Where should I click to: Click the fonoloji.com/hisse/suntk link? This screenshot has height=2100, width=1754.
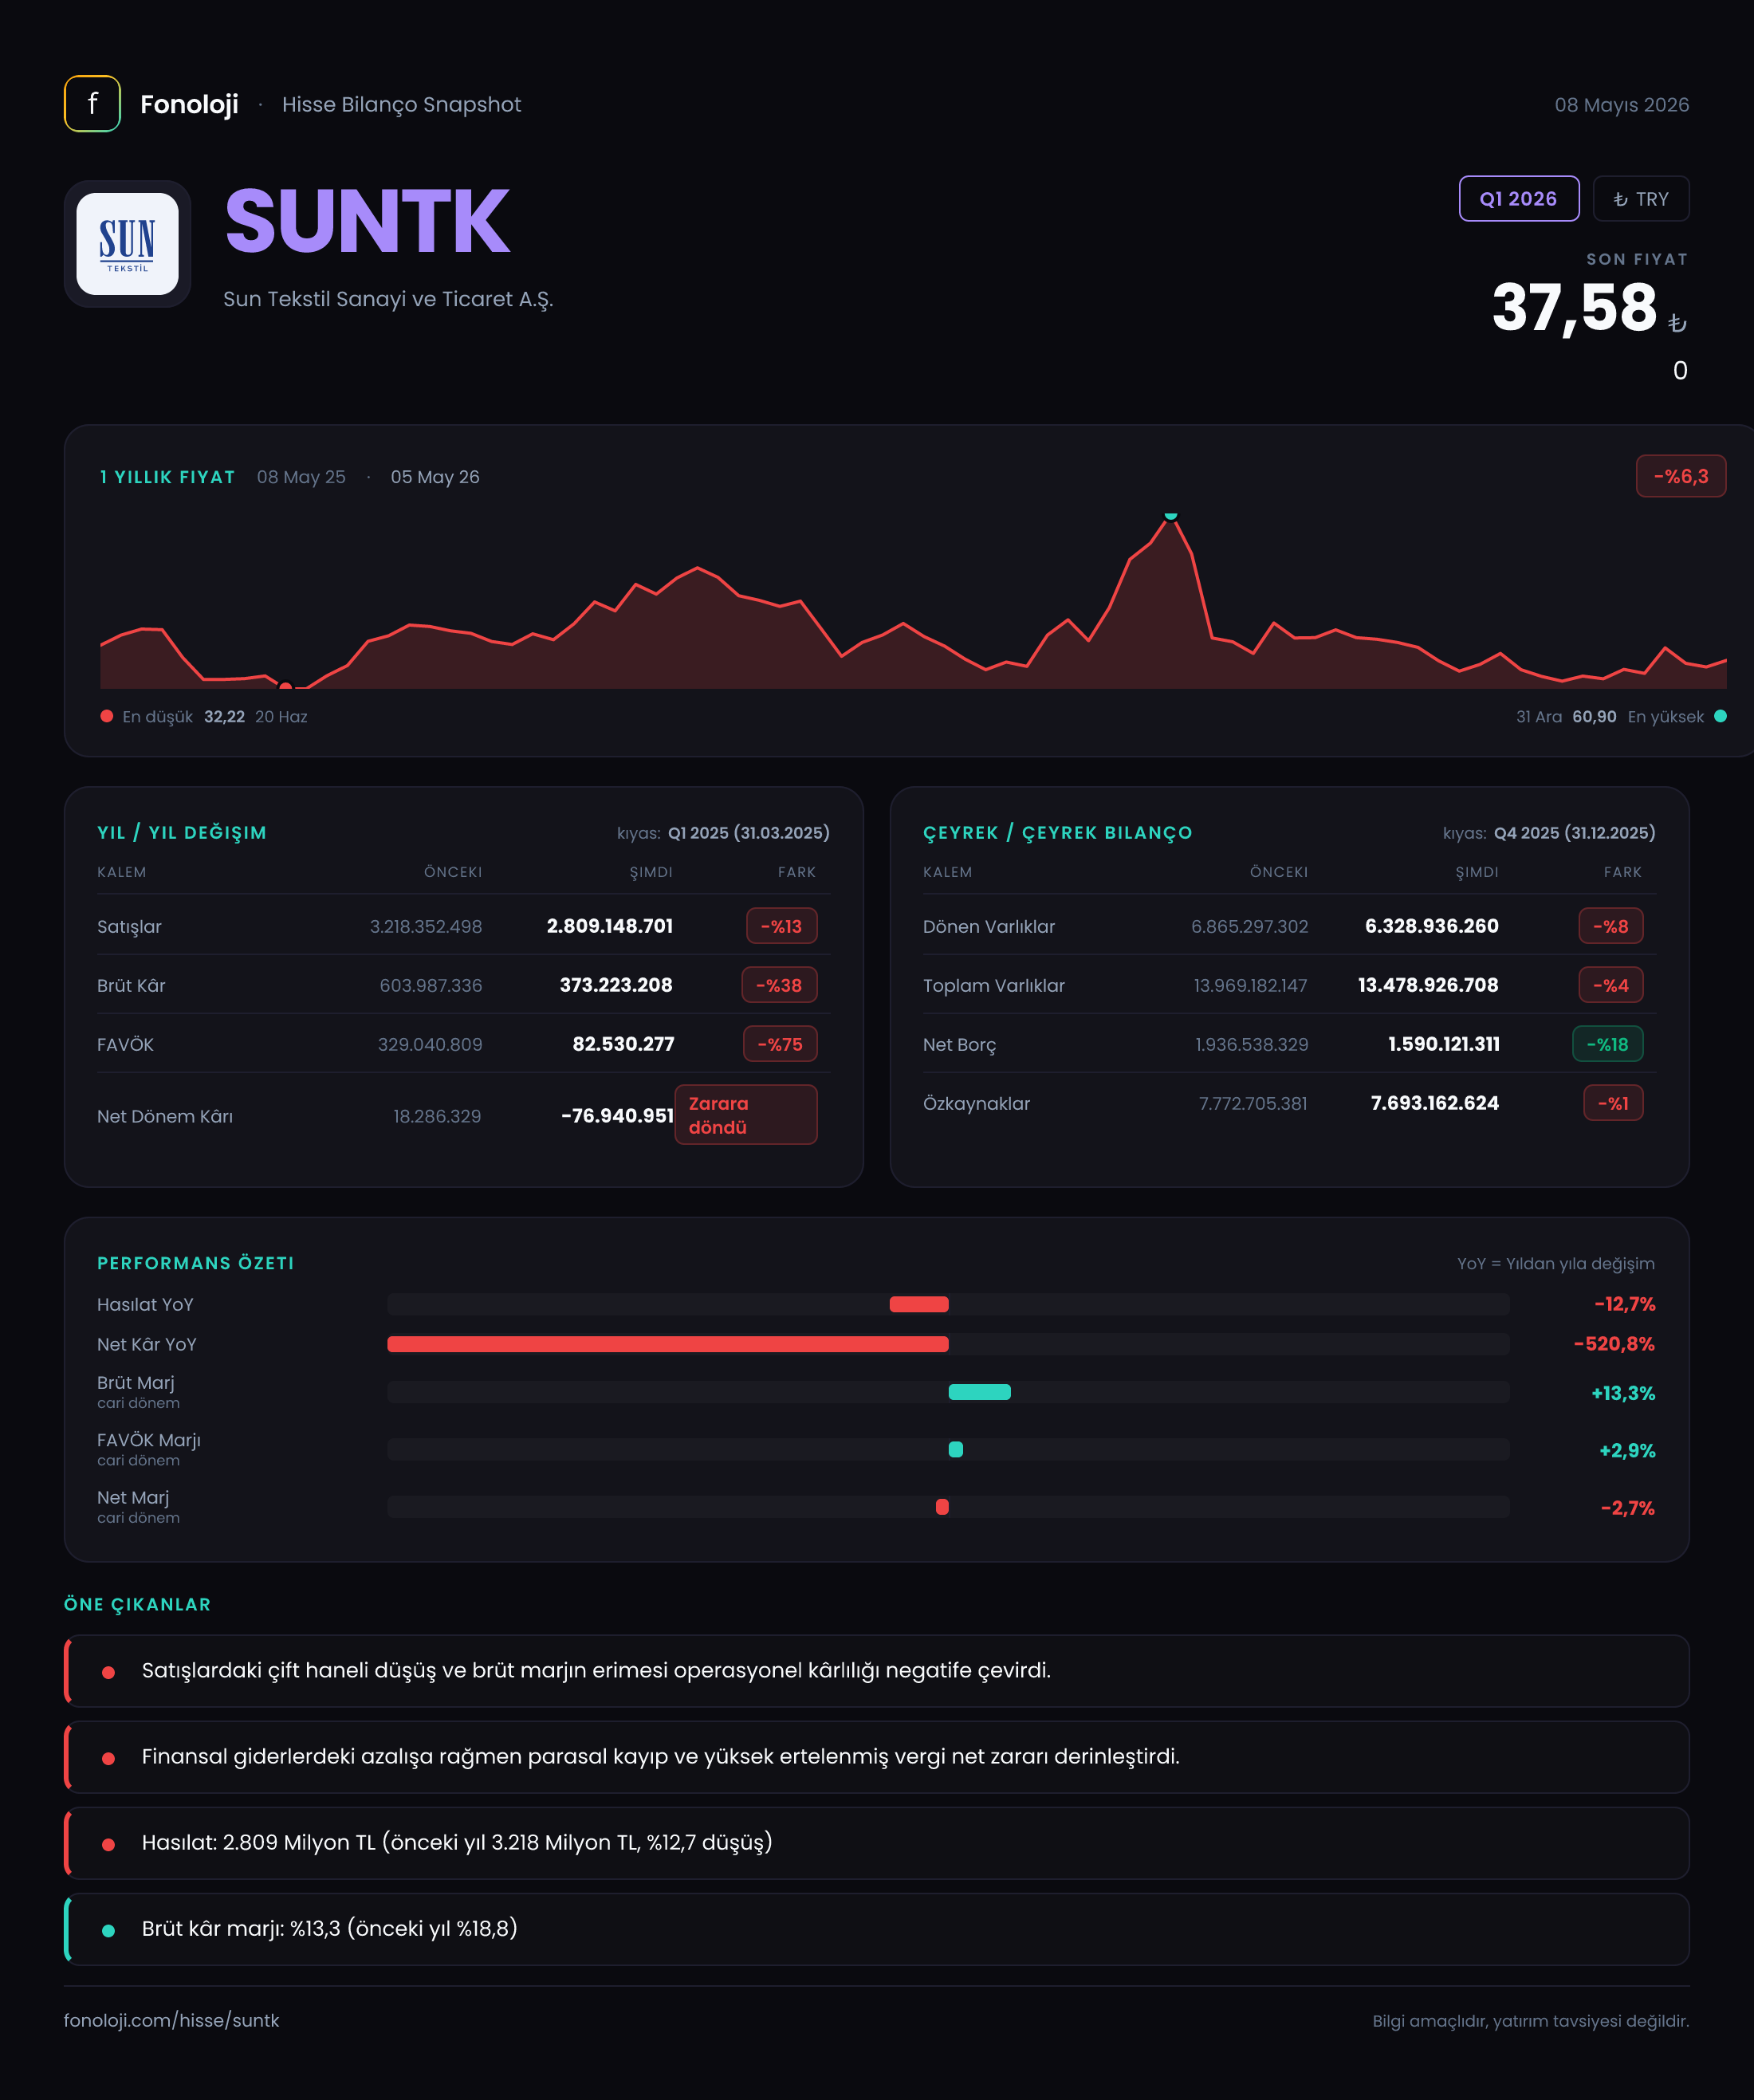171,2020
